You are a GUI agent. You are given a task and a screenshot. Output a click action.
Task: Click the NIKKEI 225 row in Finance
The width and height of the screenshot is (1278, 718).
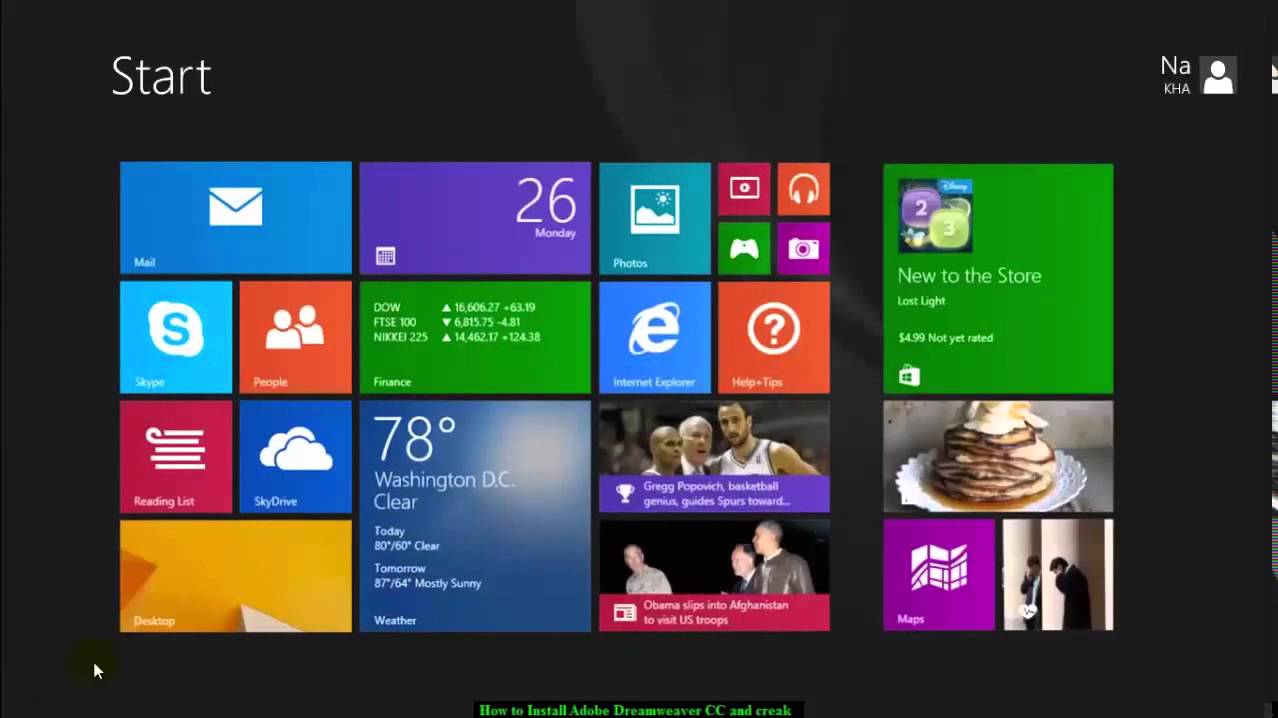457,337
